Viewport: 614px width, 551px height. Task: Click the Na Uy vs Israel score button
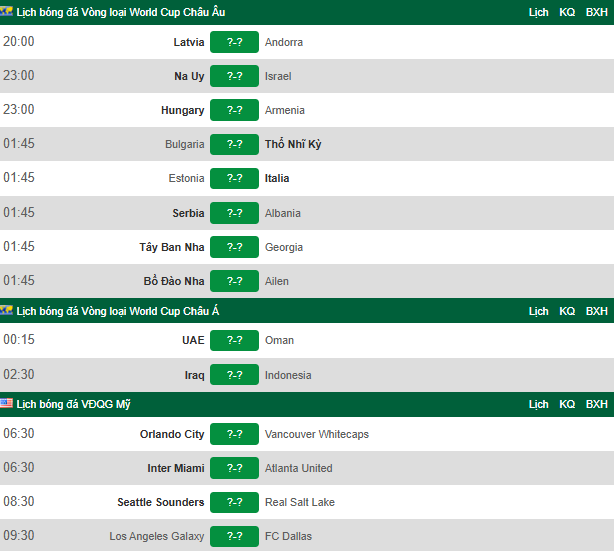(234, 76)
